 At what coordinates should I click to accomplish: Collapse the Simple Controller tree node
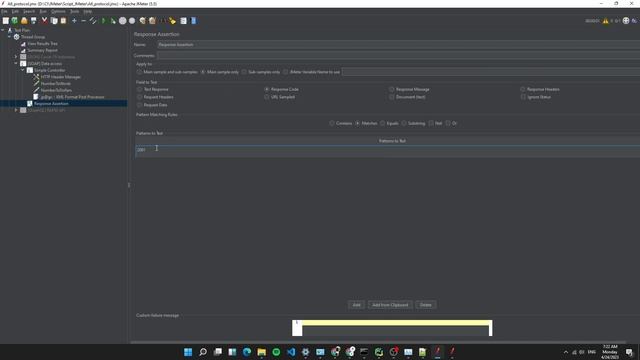22,70
